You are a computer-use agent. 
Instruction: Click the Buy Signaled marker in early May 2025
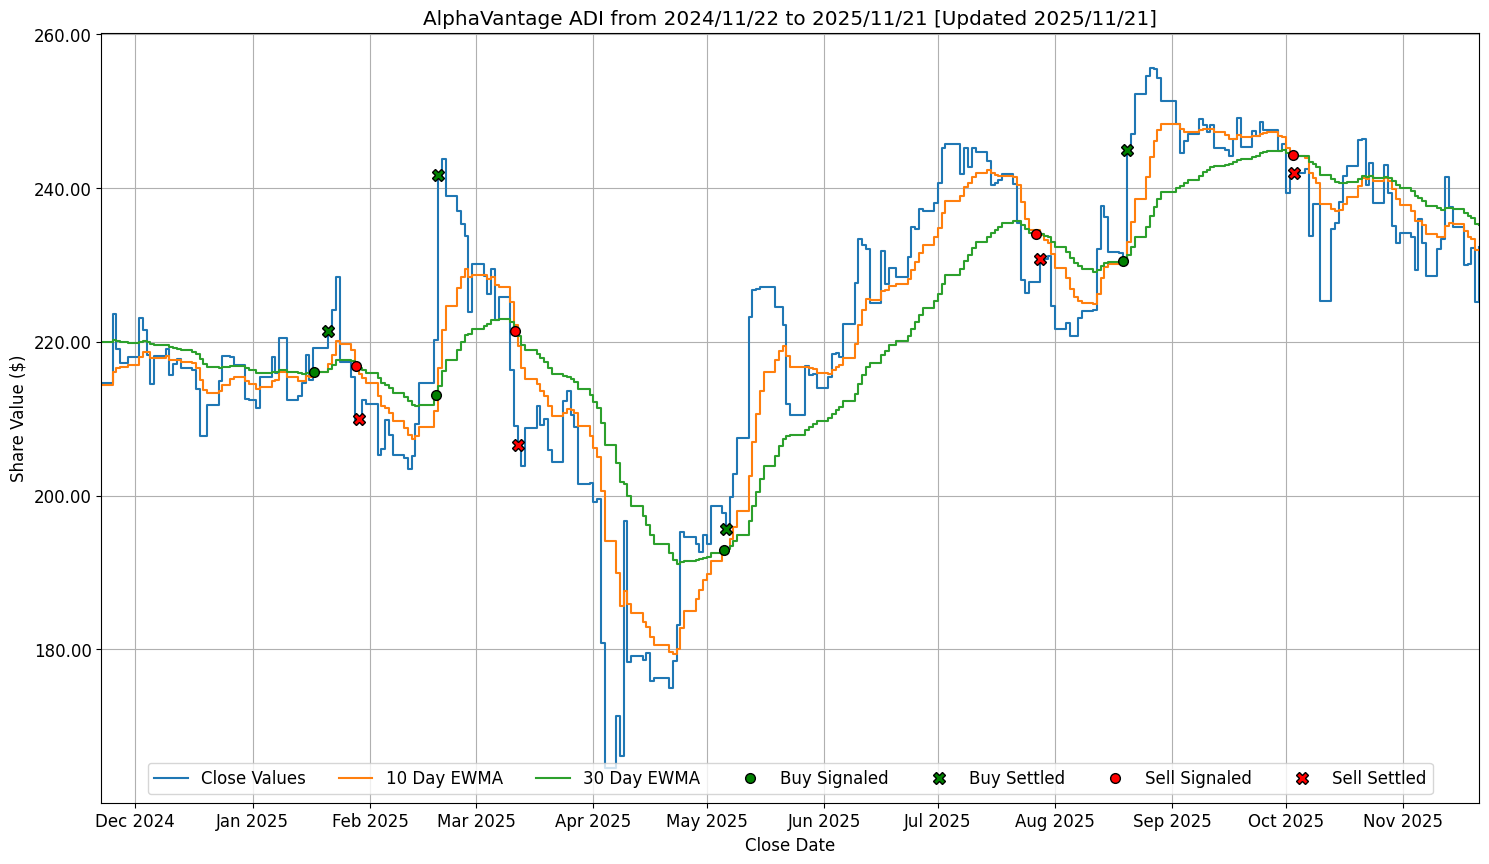[x=724, y=550]
